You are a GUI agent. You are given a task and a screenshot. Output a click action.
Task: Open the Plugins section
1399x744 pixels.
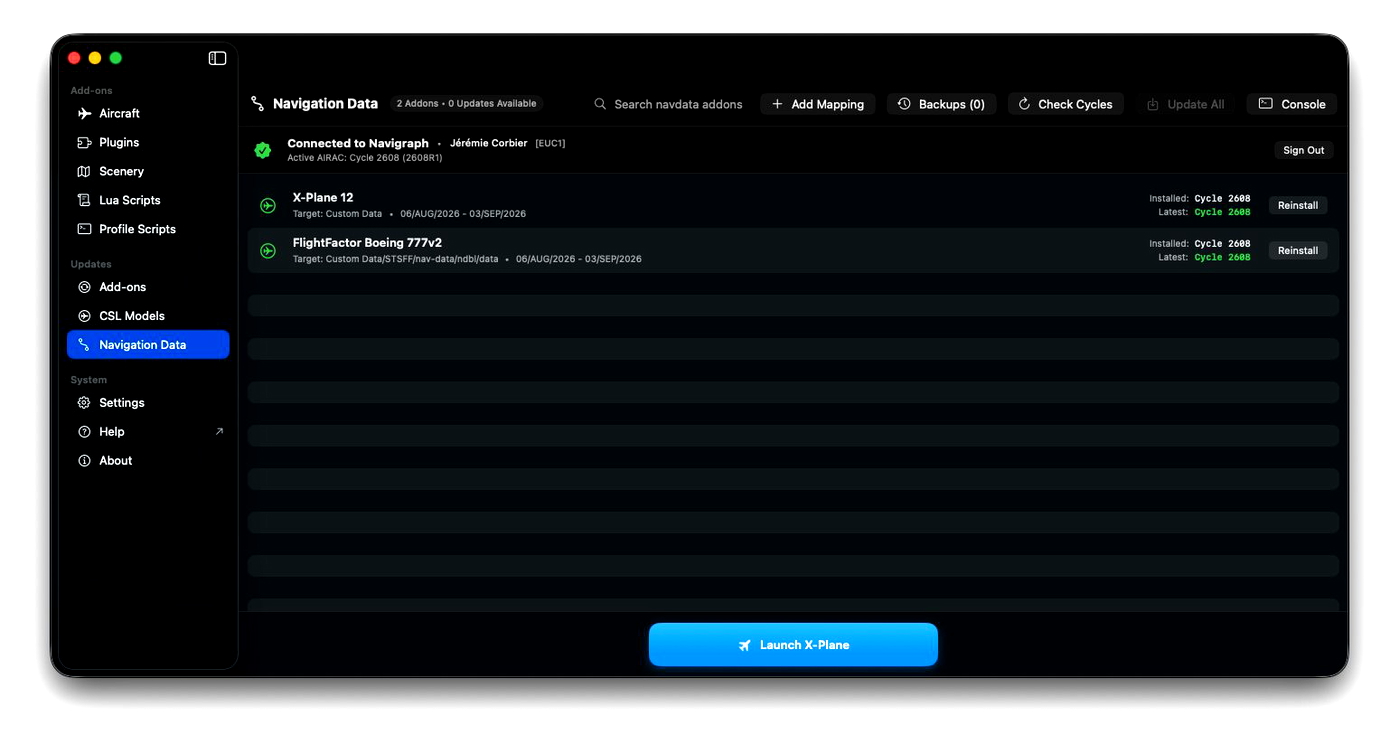148,143
